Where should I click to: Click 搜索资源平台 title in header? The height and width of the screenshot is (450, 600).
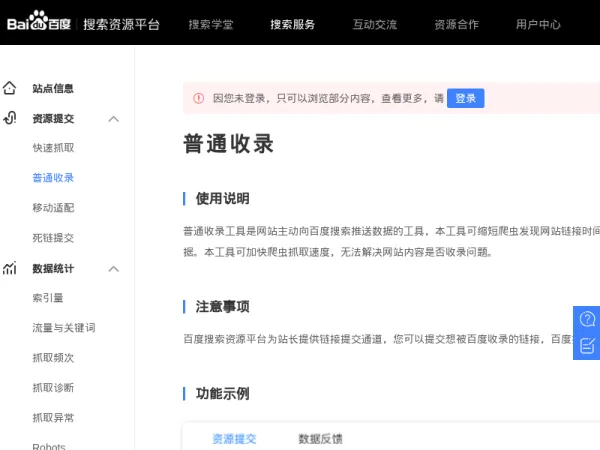[121, 24]
